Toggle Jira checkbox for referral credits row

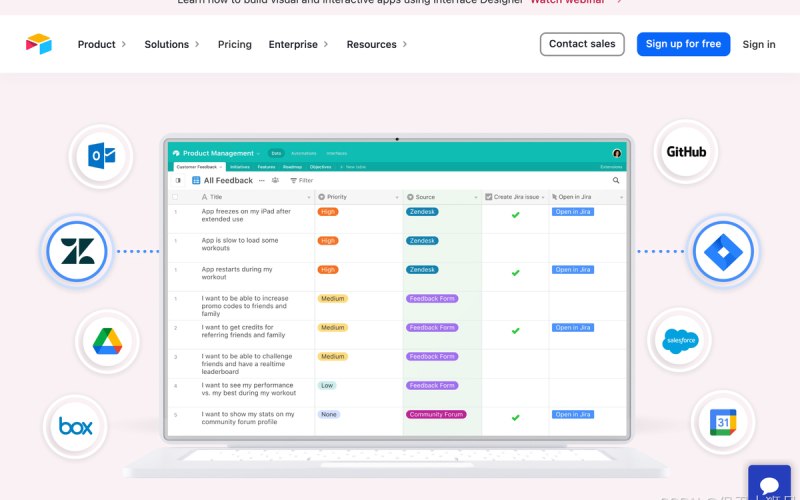click(x=515, y=331)
